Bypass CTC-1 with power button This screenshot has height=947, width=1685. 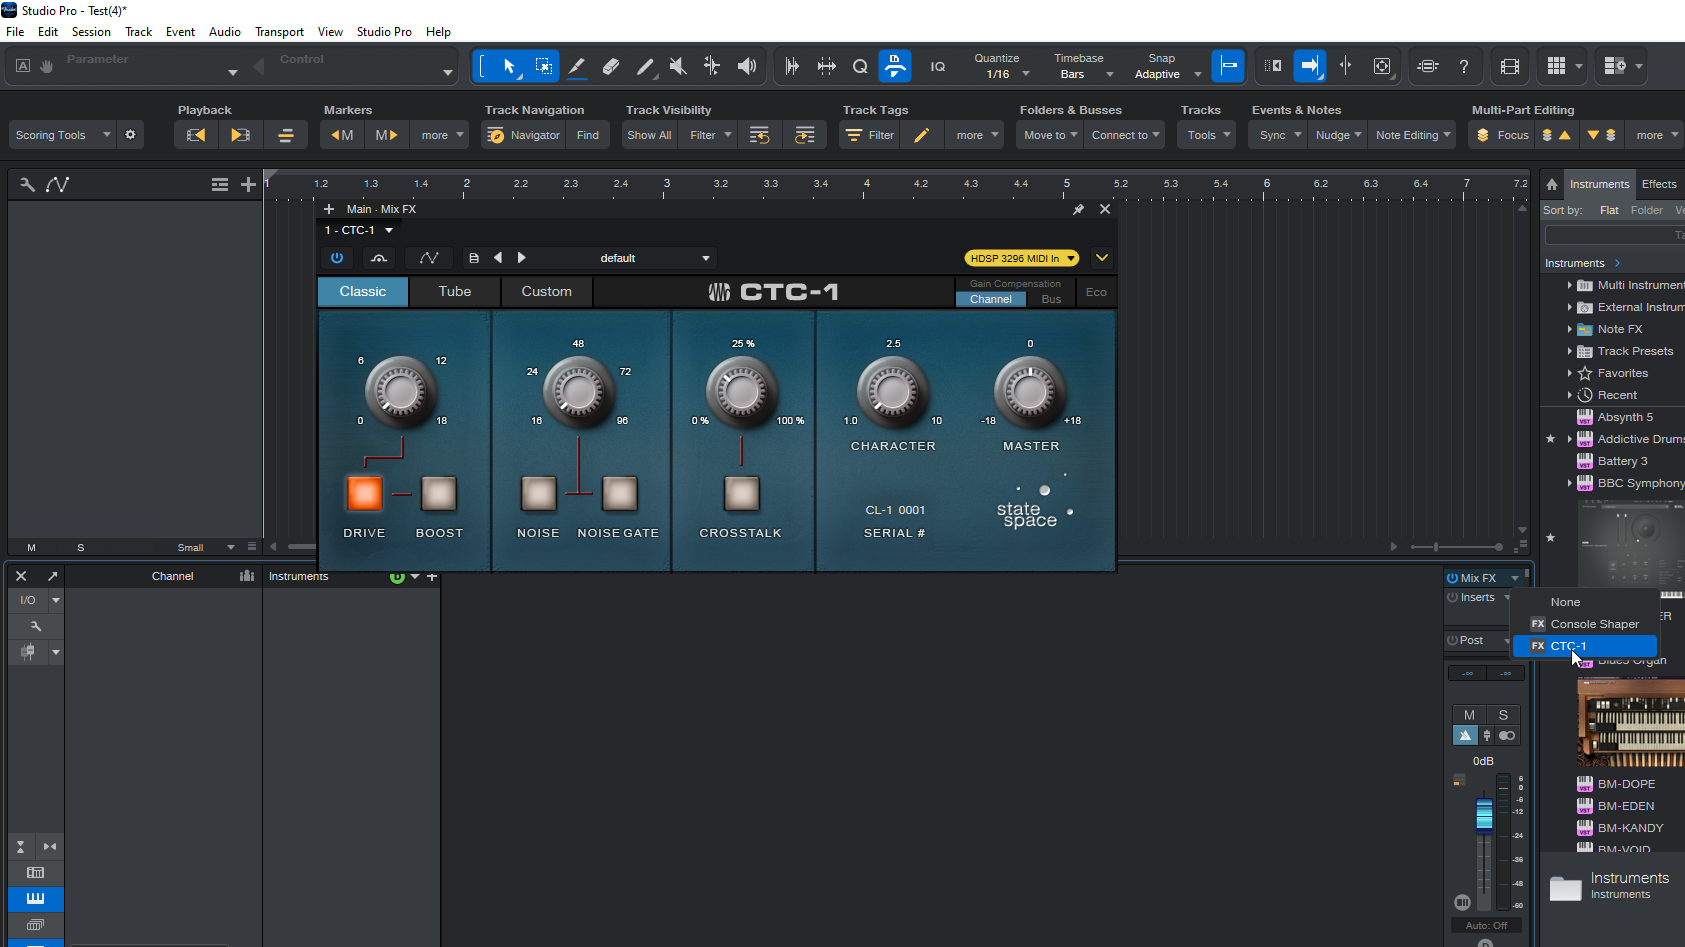pyautogui.click(x=337, y=258)
